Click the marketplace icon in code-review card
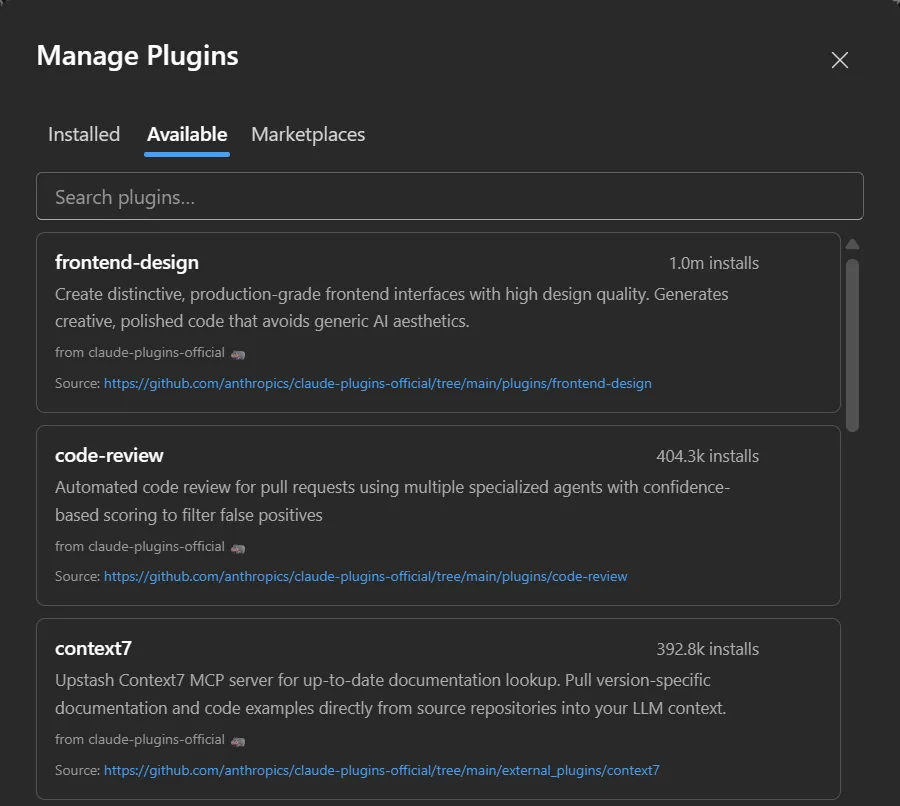Screen dimensions: 900x806 tap(238, 548)
